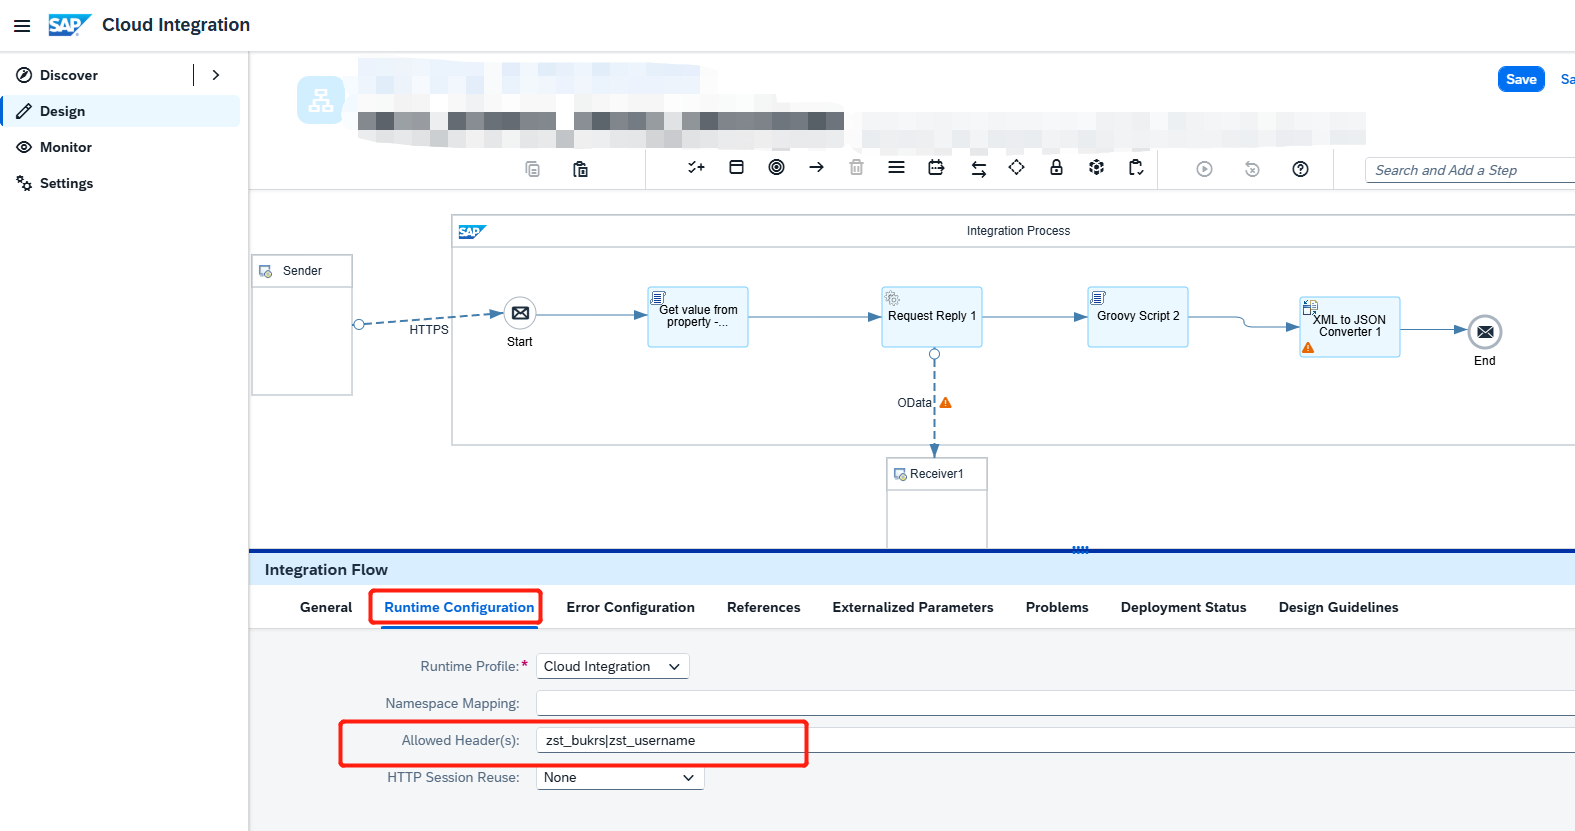Click the diamond routing toolbar icon
1575x831 pixels.
(x=1016, y=167)
